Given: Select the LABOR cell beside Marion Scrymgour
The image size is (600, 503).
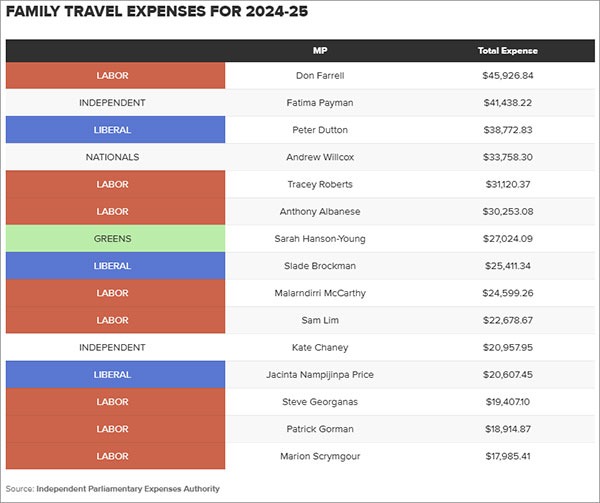Looking at the screenshot, I should [113, 457].
